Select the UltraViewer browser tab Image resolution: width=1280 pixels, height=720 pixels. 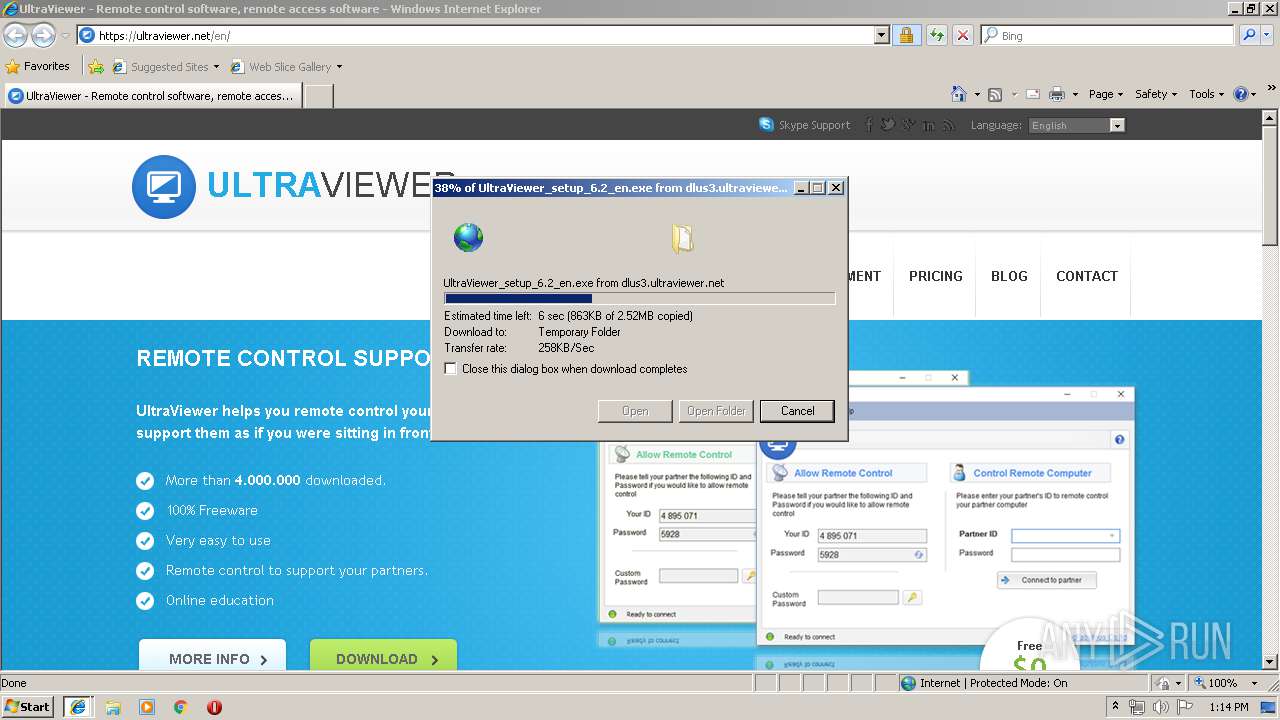click(x=152, y=96)
